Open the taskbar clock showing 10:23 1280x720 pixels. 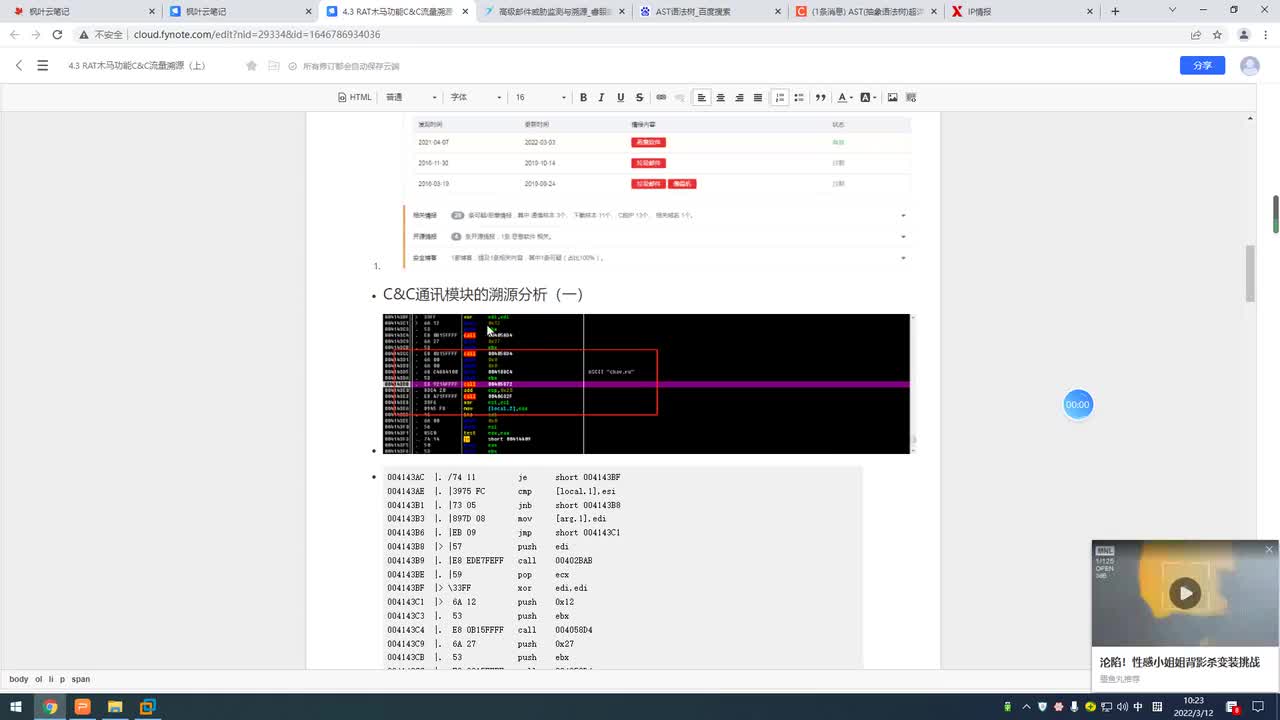point(1194,707)
